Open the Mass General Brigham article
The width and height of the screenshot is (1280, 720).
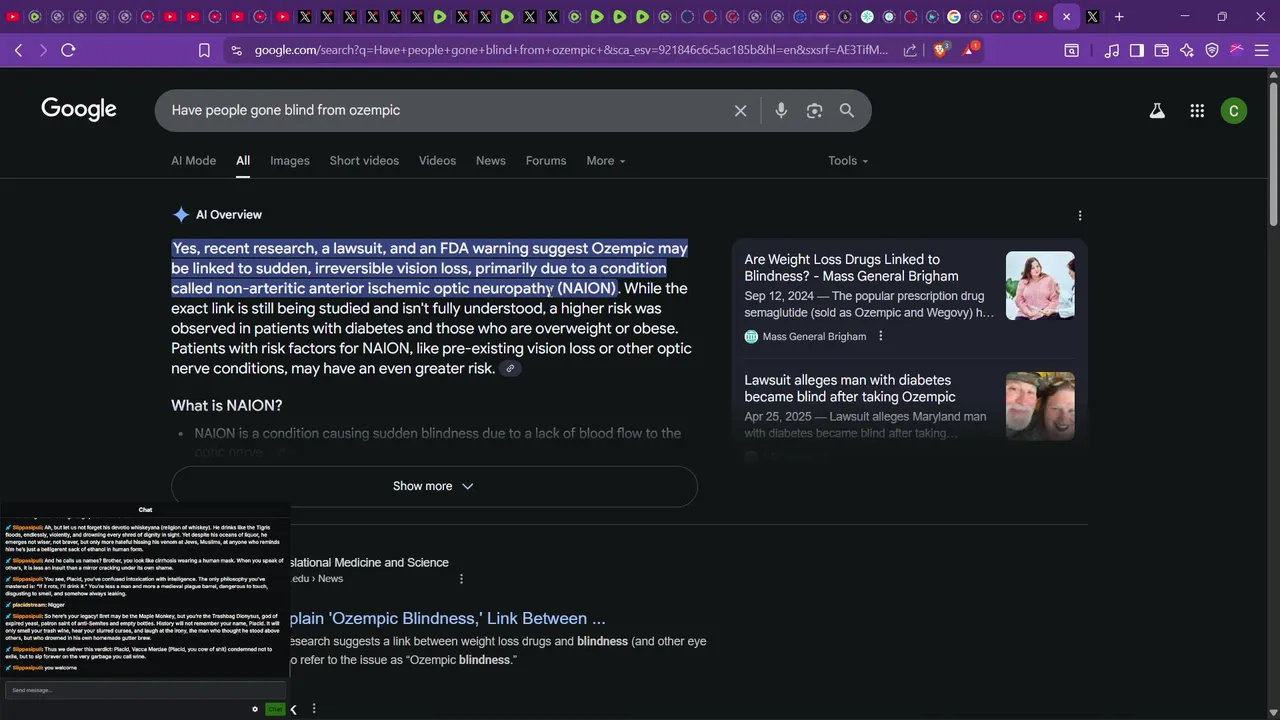851,268
